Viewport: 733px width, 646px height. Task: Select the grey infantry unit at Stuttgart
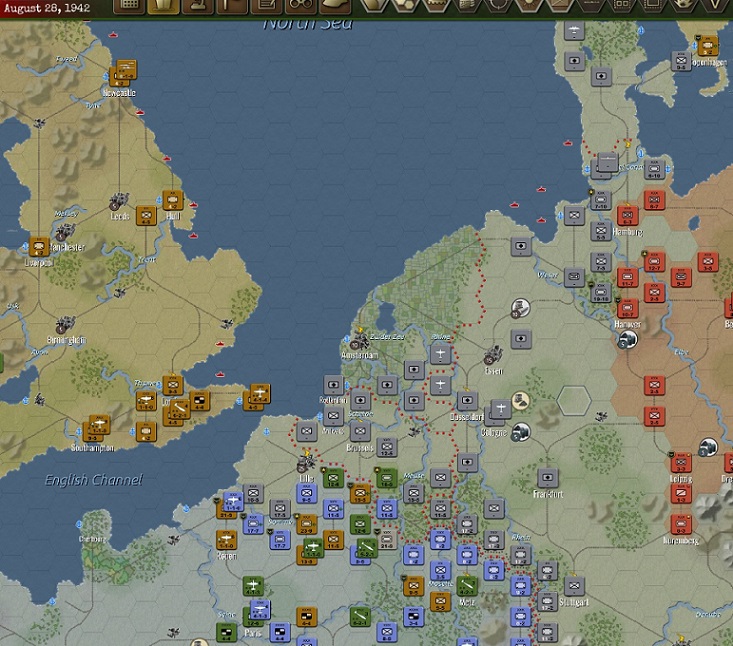[x=574, y=586]
